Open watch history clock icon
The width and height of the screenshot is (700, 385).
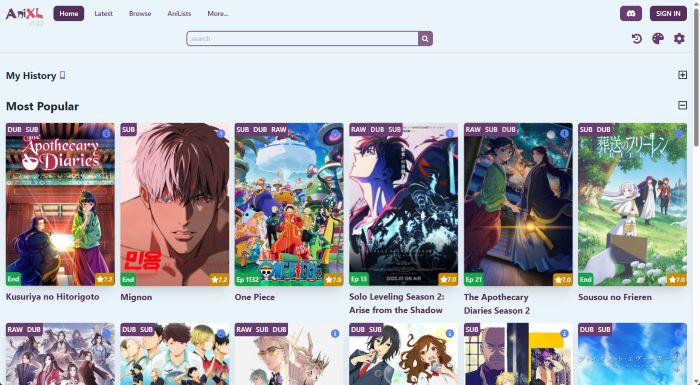[637, 39]
